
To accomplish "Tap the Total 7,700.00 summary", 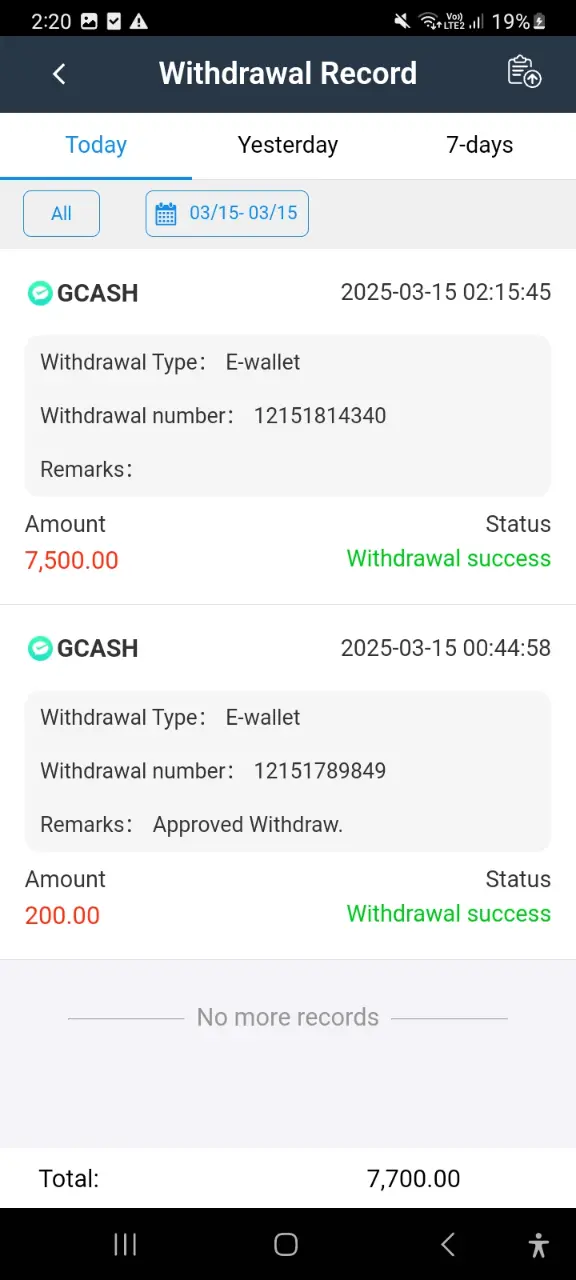I will click(288, 1178).
